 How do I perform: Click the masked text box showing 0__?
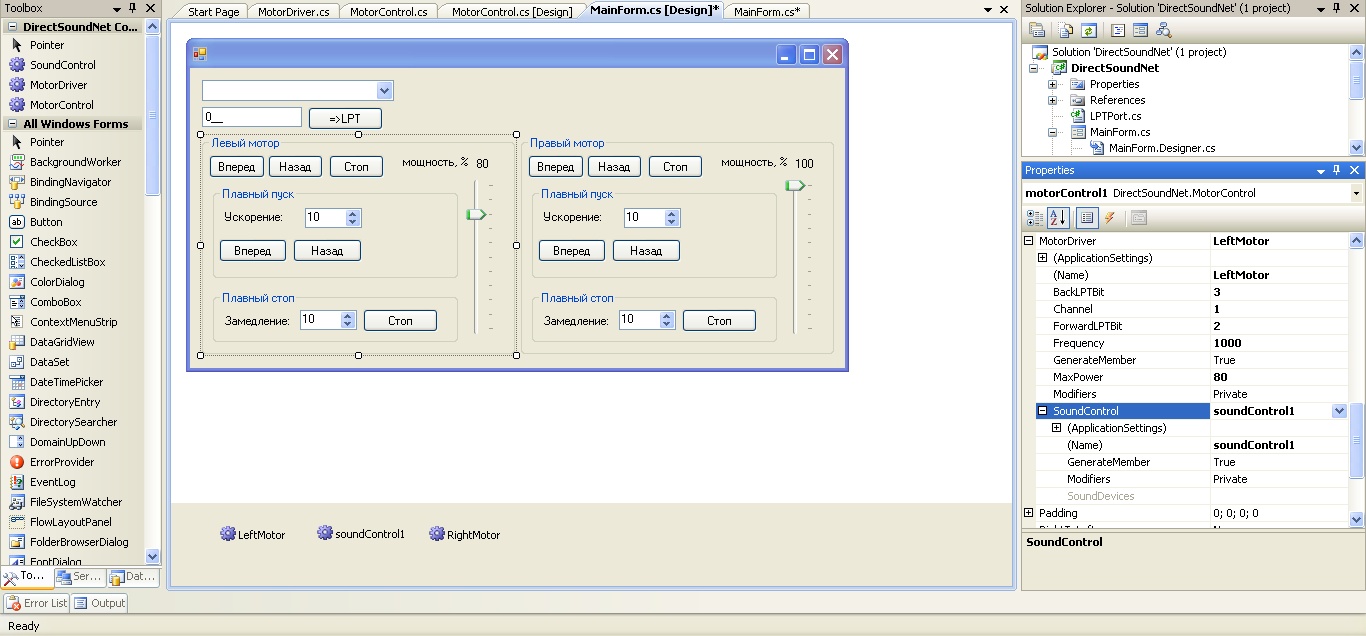click(x=251, y=117)
